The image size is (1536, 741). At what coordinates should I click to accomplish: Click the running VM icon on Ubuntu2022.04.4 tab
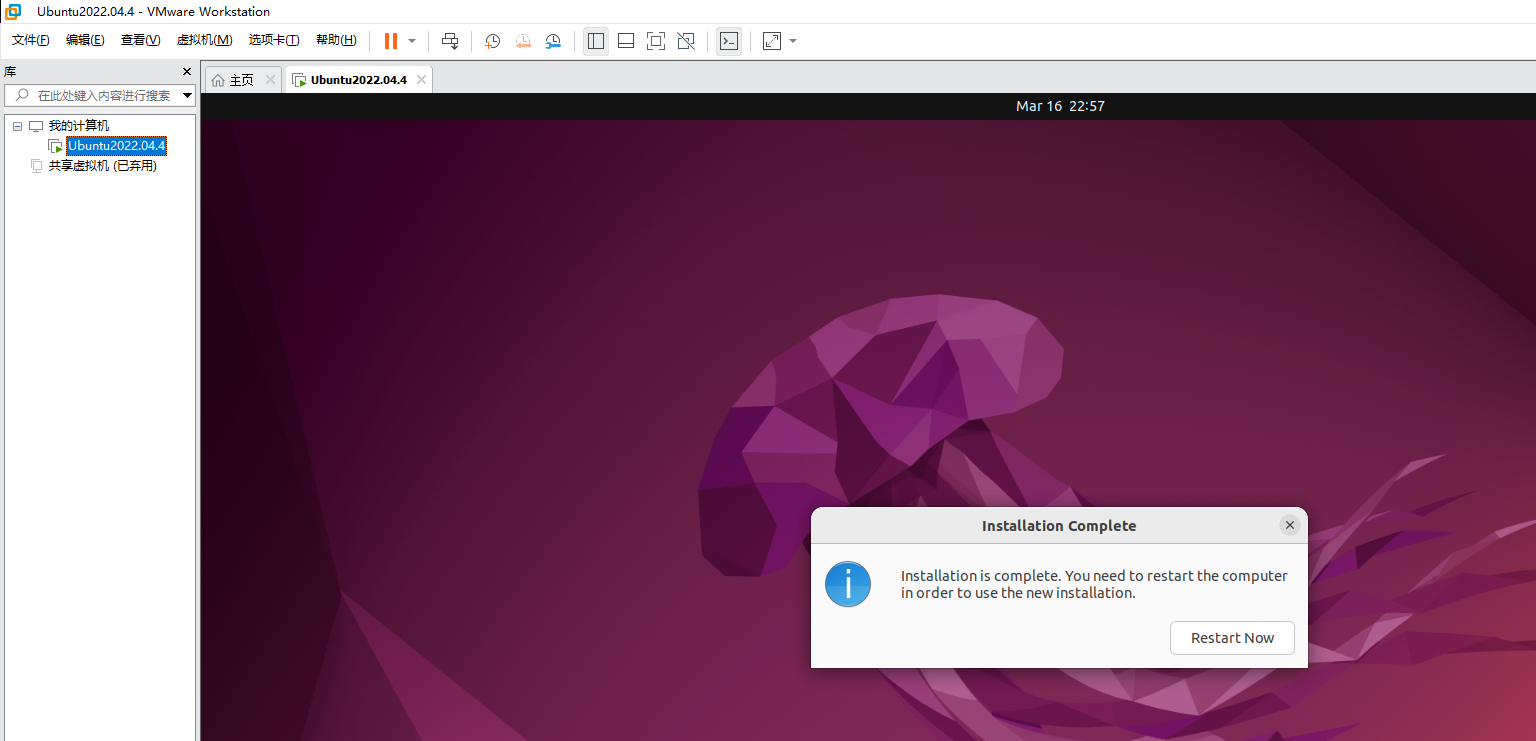pyautogui.click(x=299, y=80)
